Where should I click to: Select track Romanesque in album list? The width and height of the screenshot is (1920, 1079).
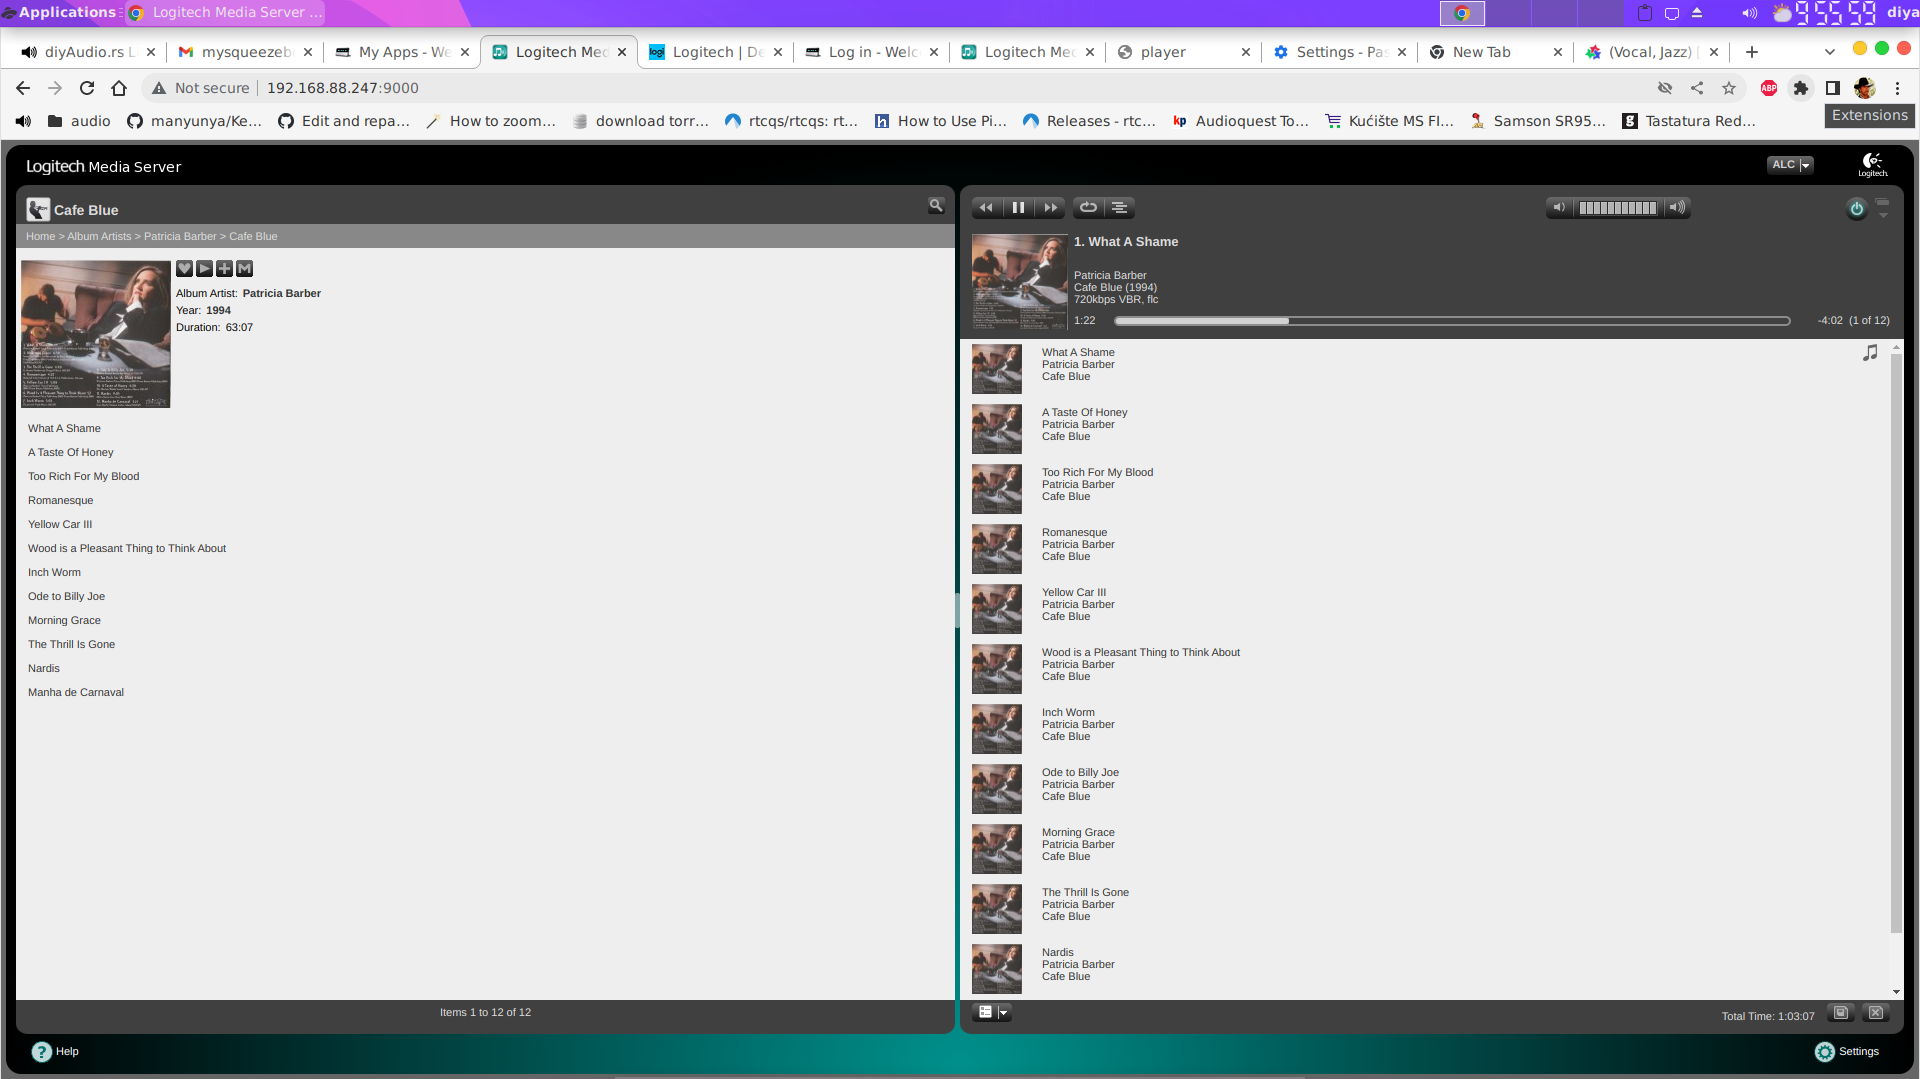click(x=61, y=501)
